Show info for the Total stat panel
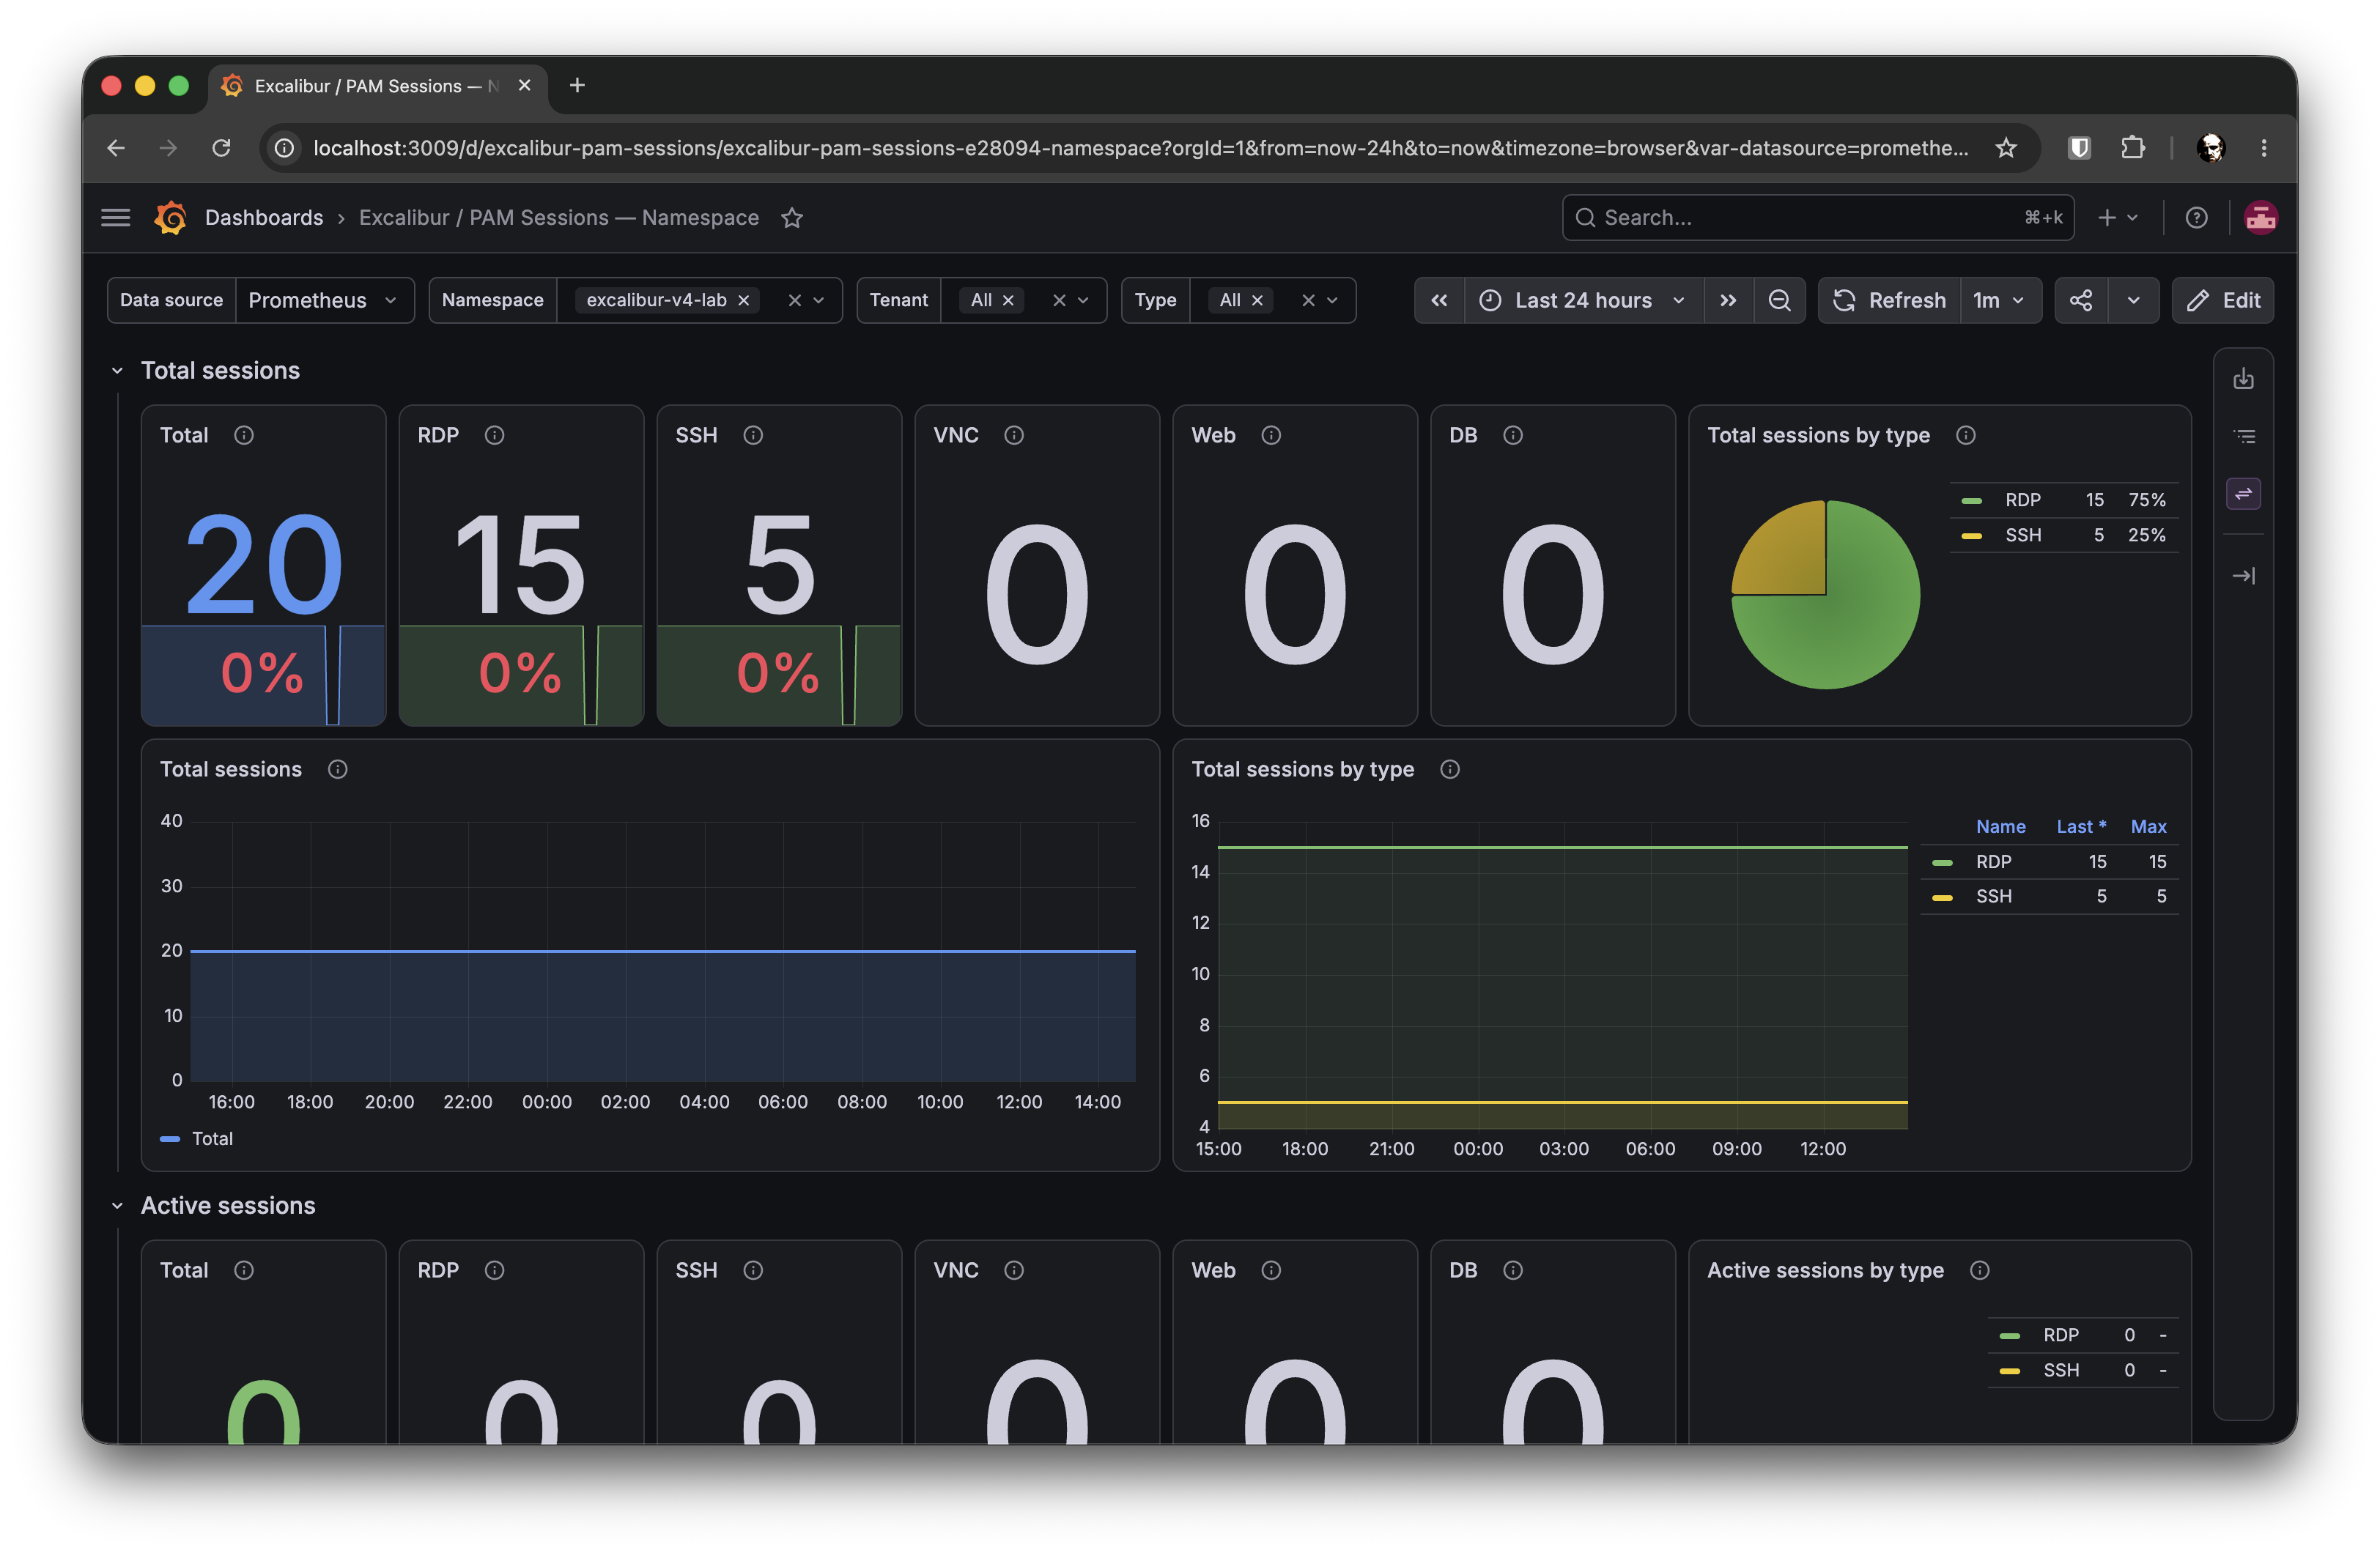The image size is (2380, 1553). [244, 435]
